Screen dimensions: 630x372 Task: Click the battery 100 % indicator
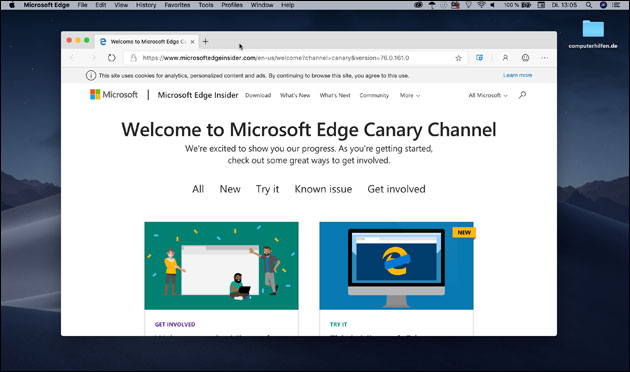pyautogui.click(x=518, y=5)
